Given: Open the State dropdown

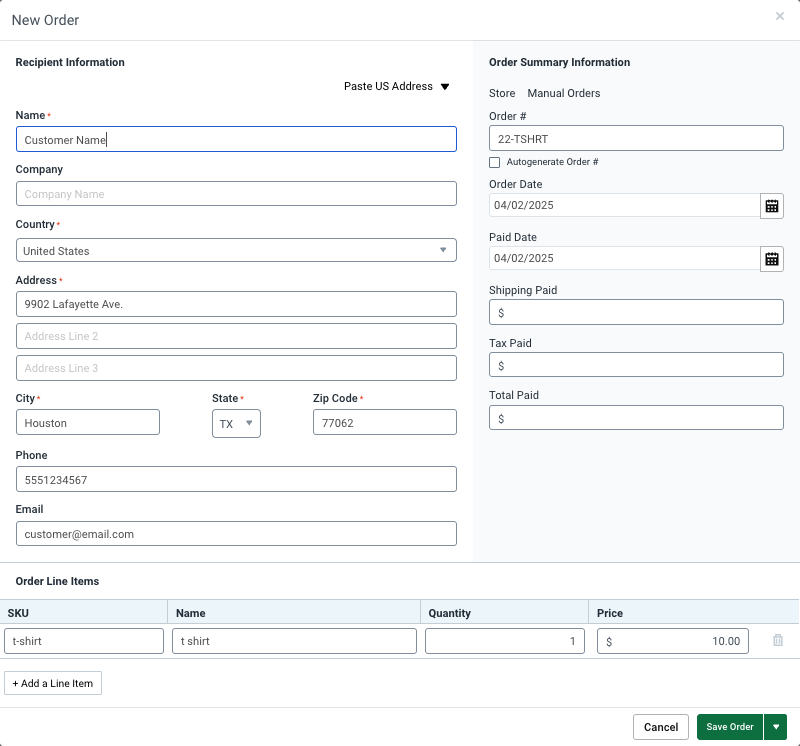Looking at the screenshot, I should (250, 423).
